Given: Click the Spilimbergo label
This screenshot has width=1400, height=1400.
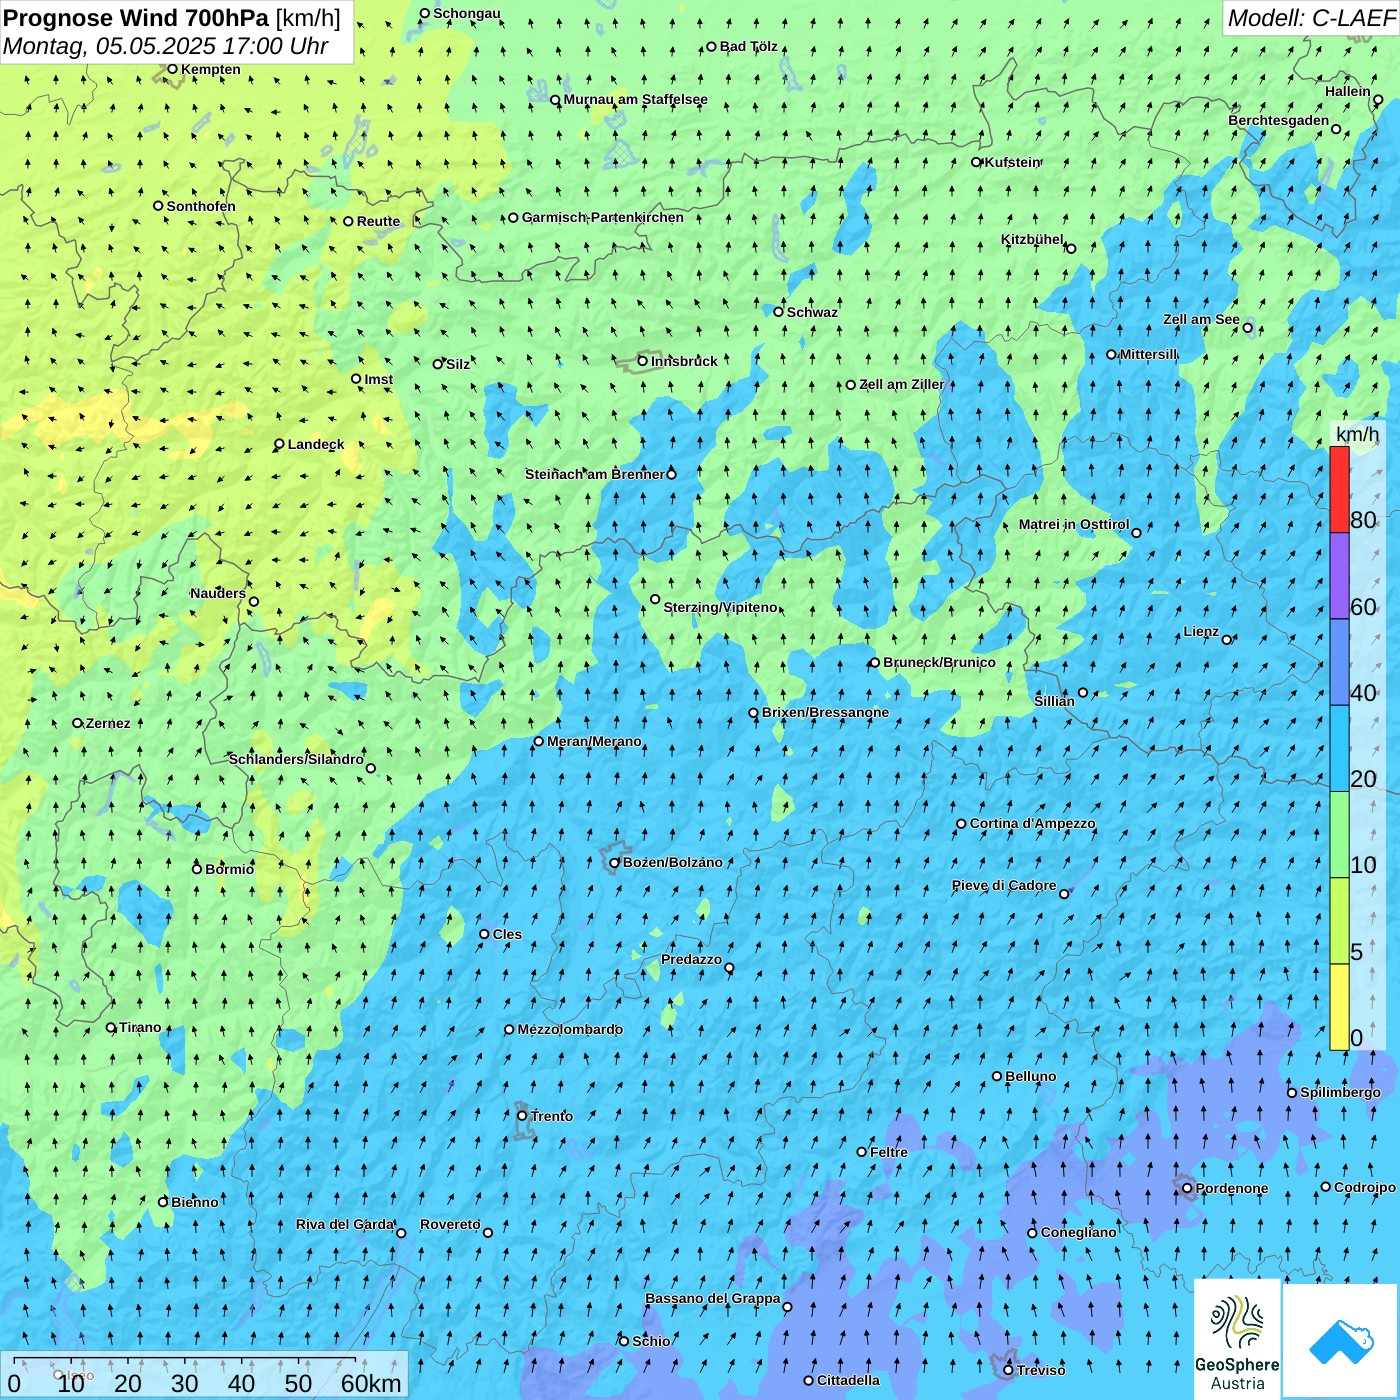Looking at the screenshot, I should coord(1340,1092).
